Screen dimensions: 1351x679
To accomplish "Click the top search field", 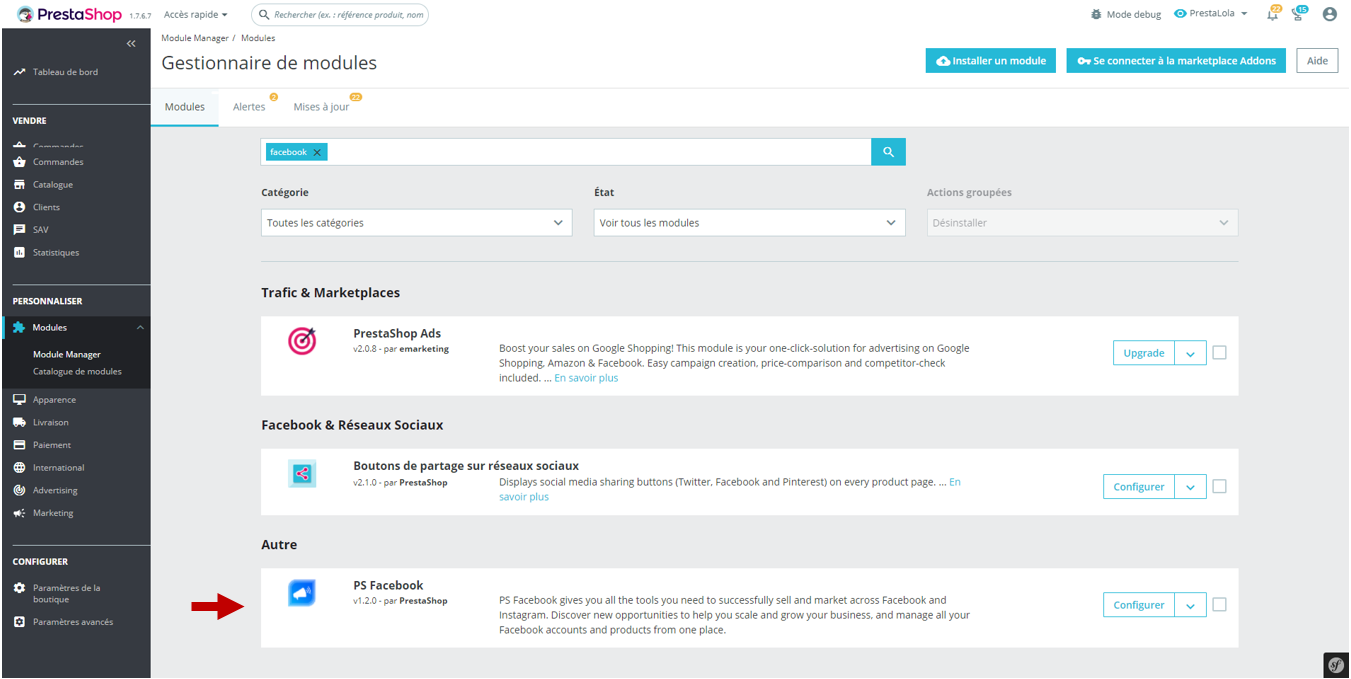I will [x=339, y=15].
